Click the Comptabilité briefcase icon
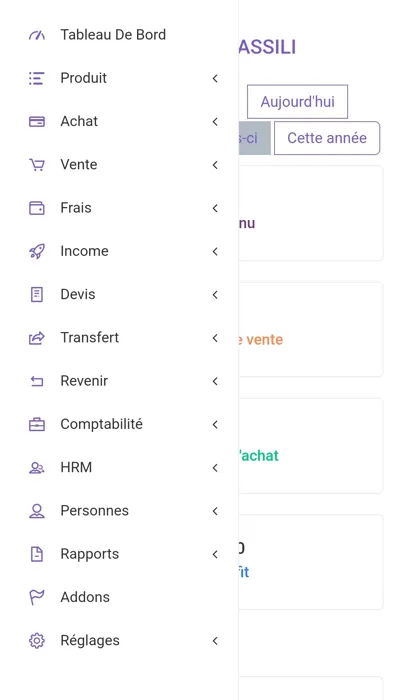The image size is (399, 700). pyautogui.click(x=37, y=425)
